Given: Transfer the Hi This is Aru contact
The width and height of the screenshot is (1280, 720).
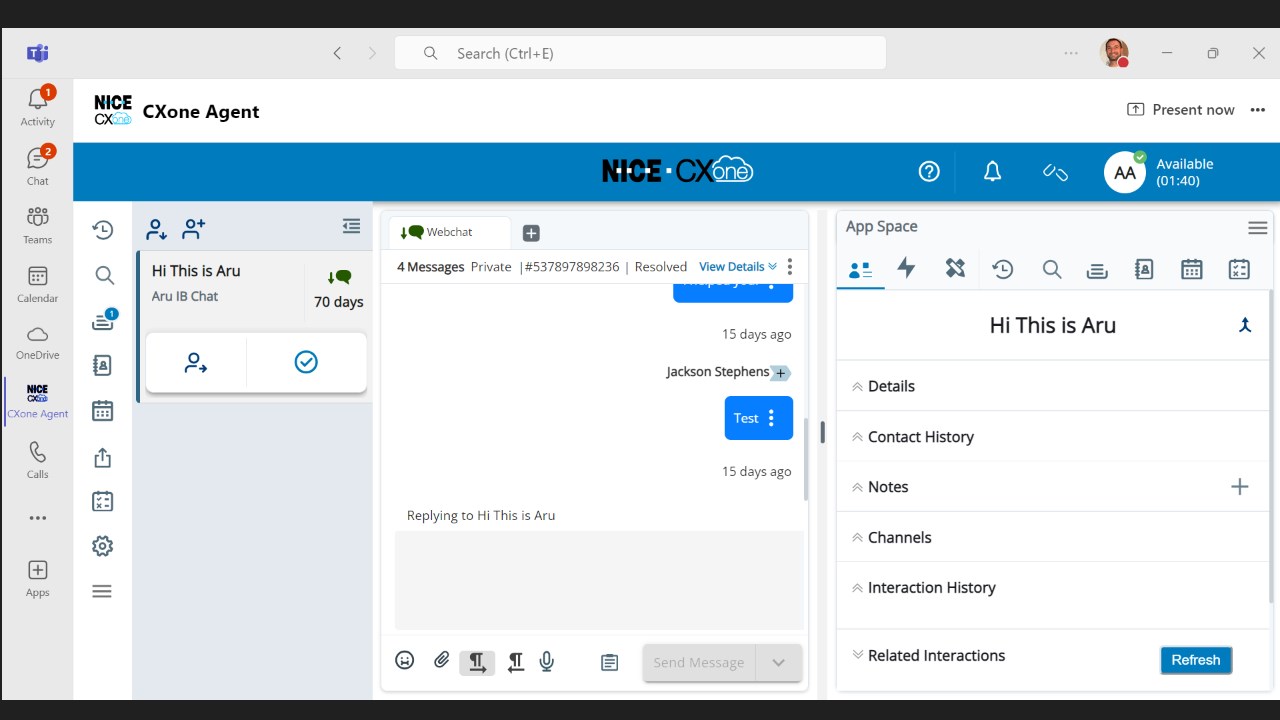Looking at the screenshot, I should [196, 362].
